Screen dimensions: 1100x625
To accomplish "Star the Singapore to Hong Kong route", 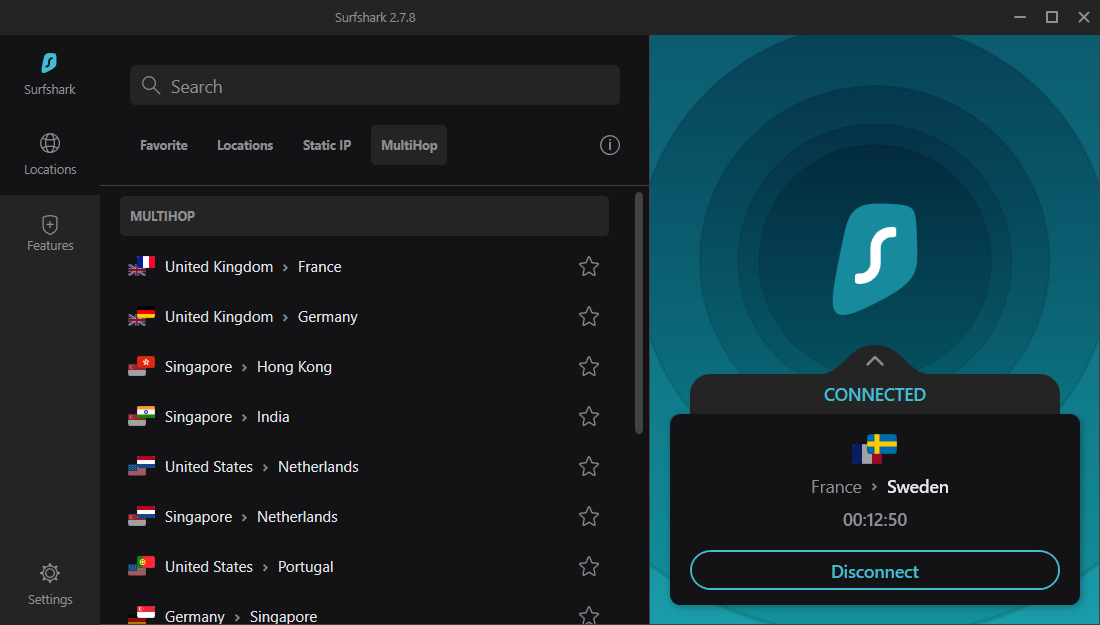I will pos(589,366).
